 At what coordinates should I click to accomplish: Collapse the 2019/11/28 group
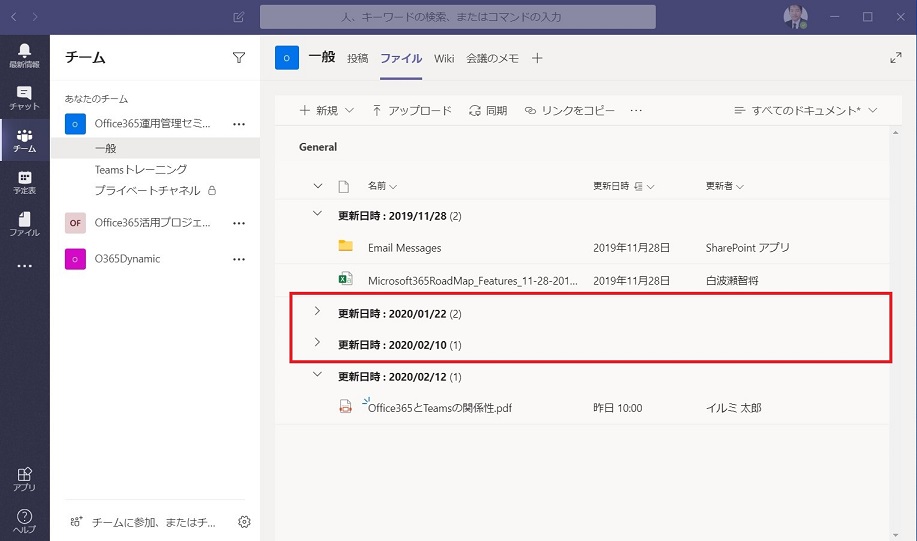pos(318,213)
